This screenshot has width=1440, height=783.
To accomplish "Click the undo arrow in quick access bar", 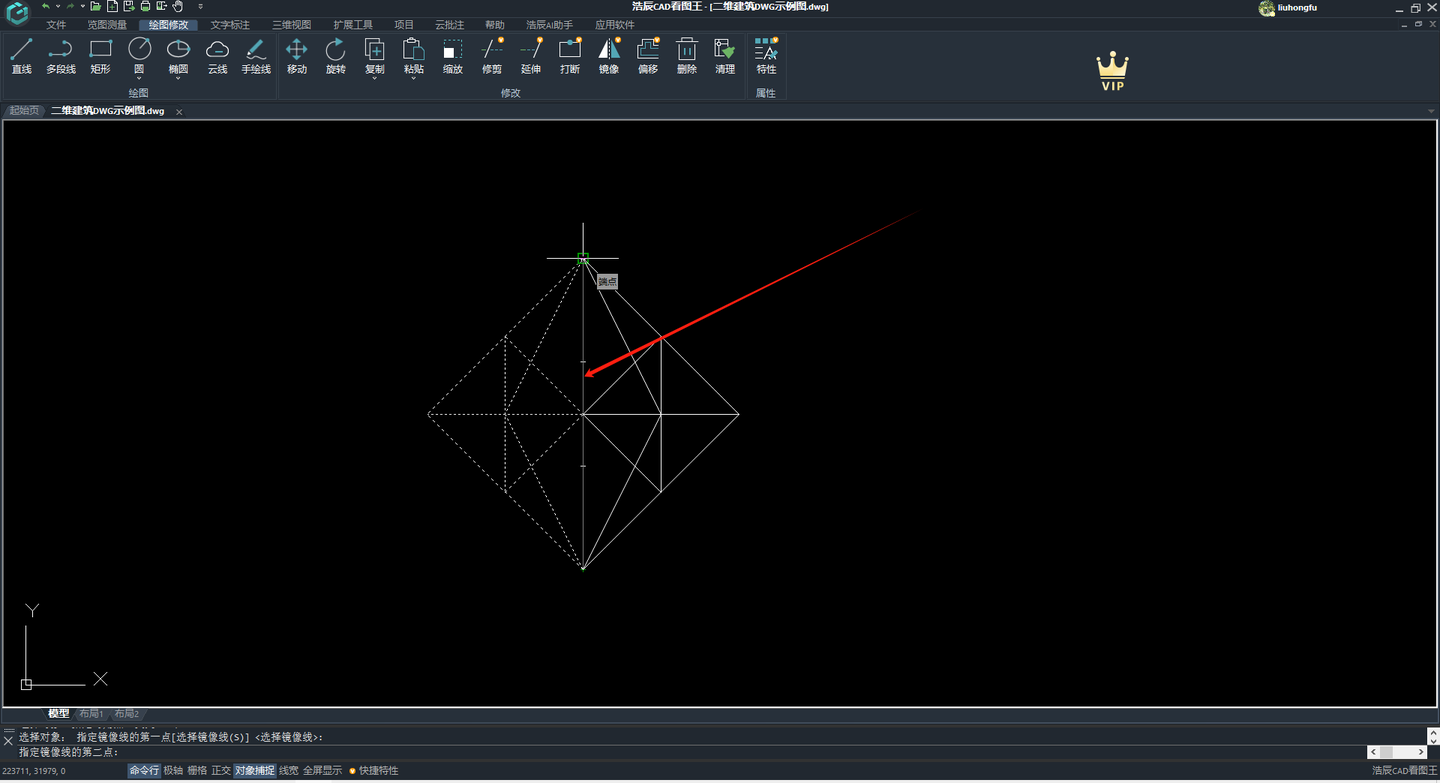I will 45,7.
